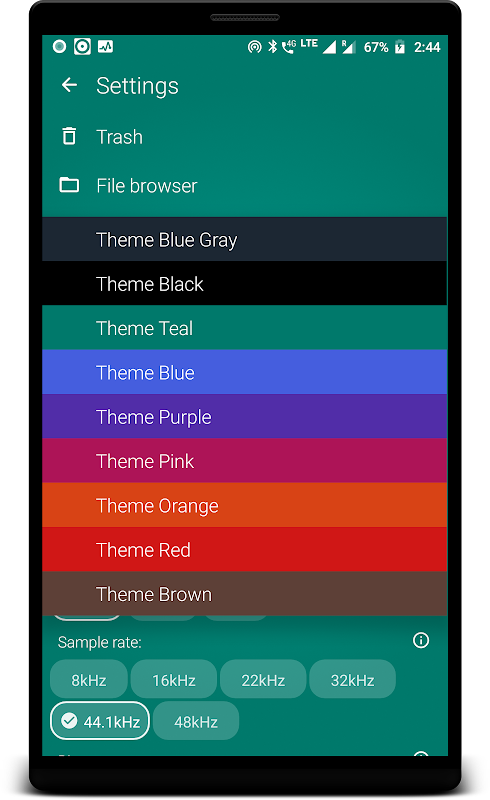Set sample rate to 32kHz
490x800 pixels.
[353, 679]
